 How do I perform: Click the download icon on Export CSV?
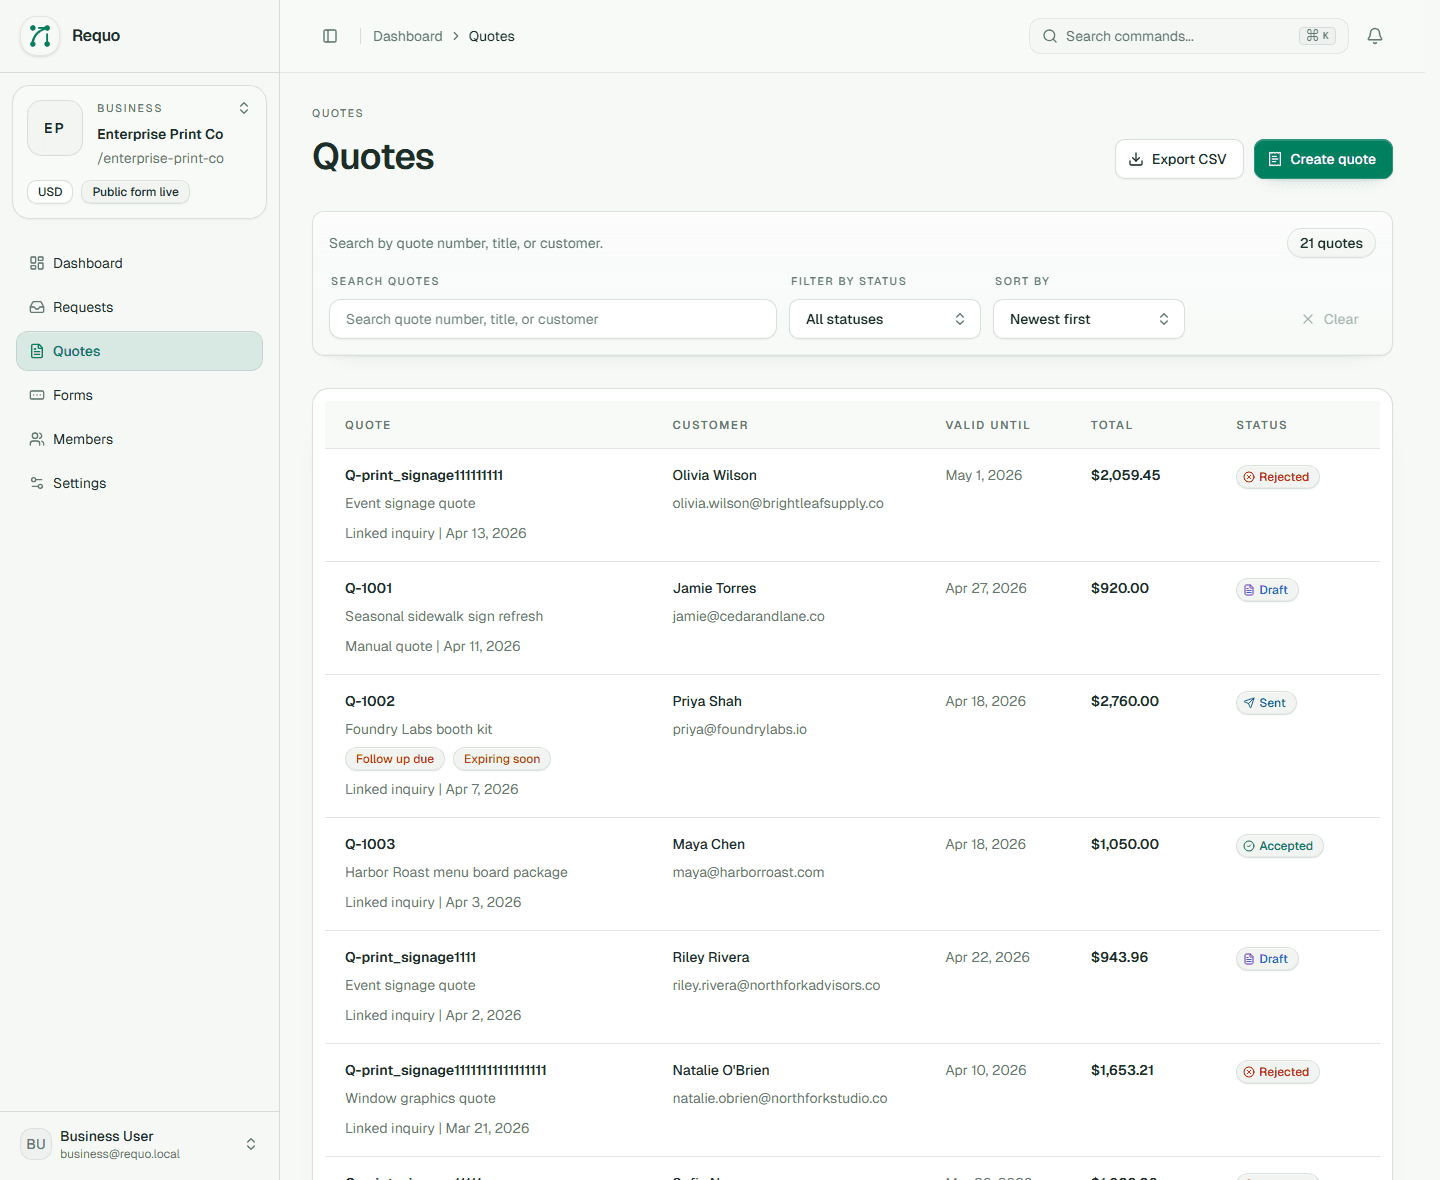pos(1135,159)
